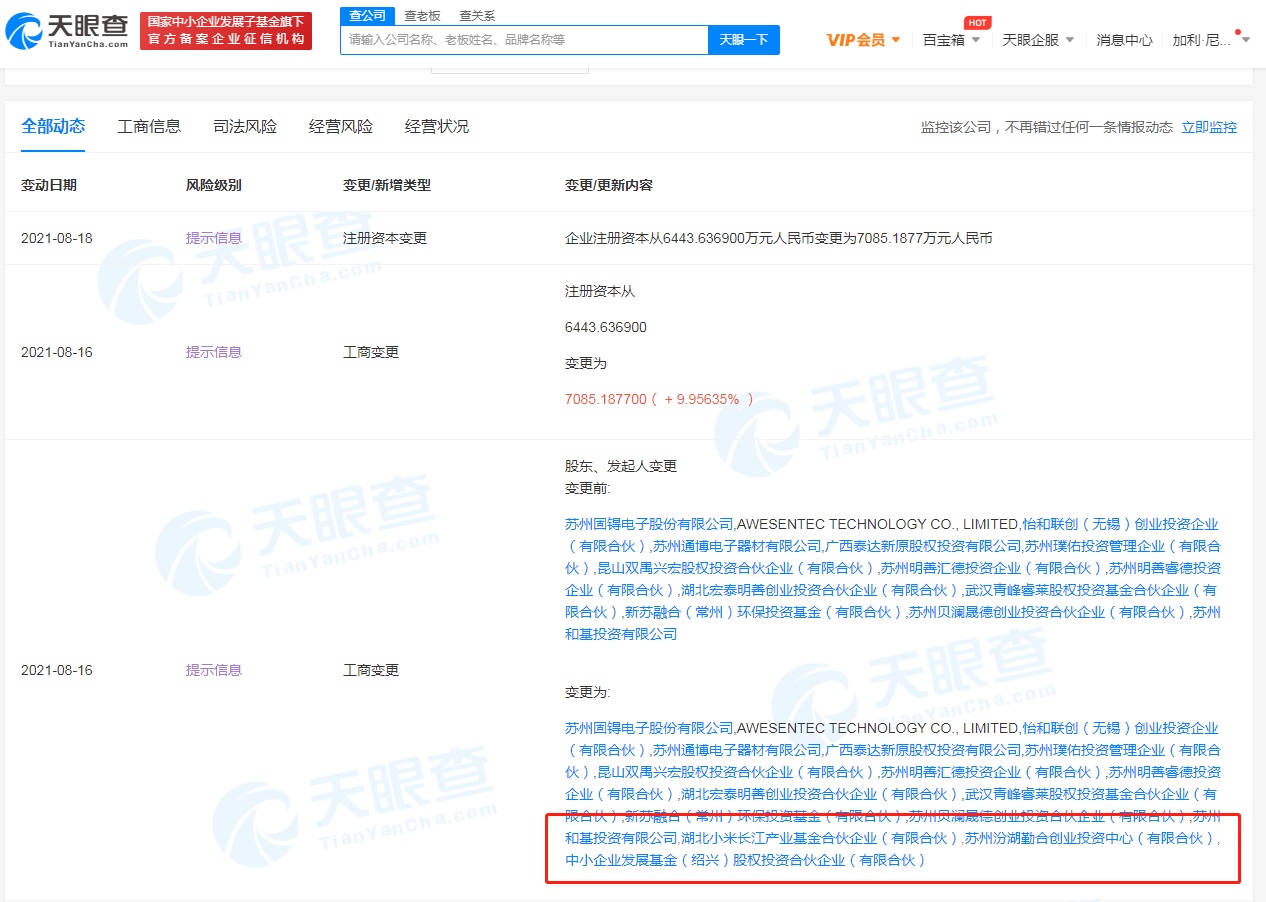Screen dimensions: 1266x902
Task: Open 苏州汾湖勤合创业投资中心 link
Action: tap(1088, 838)
